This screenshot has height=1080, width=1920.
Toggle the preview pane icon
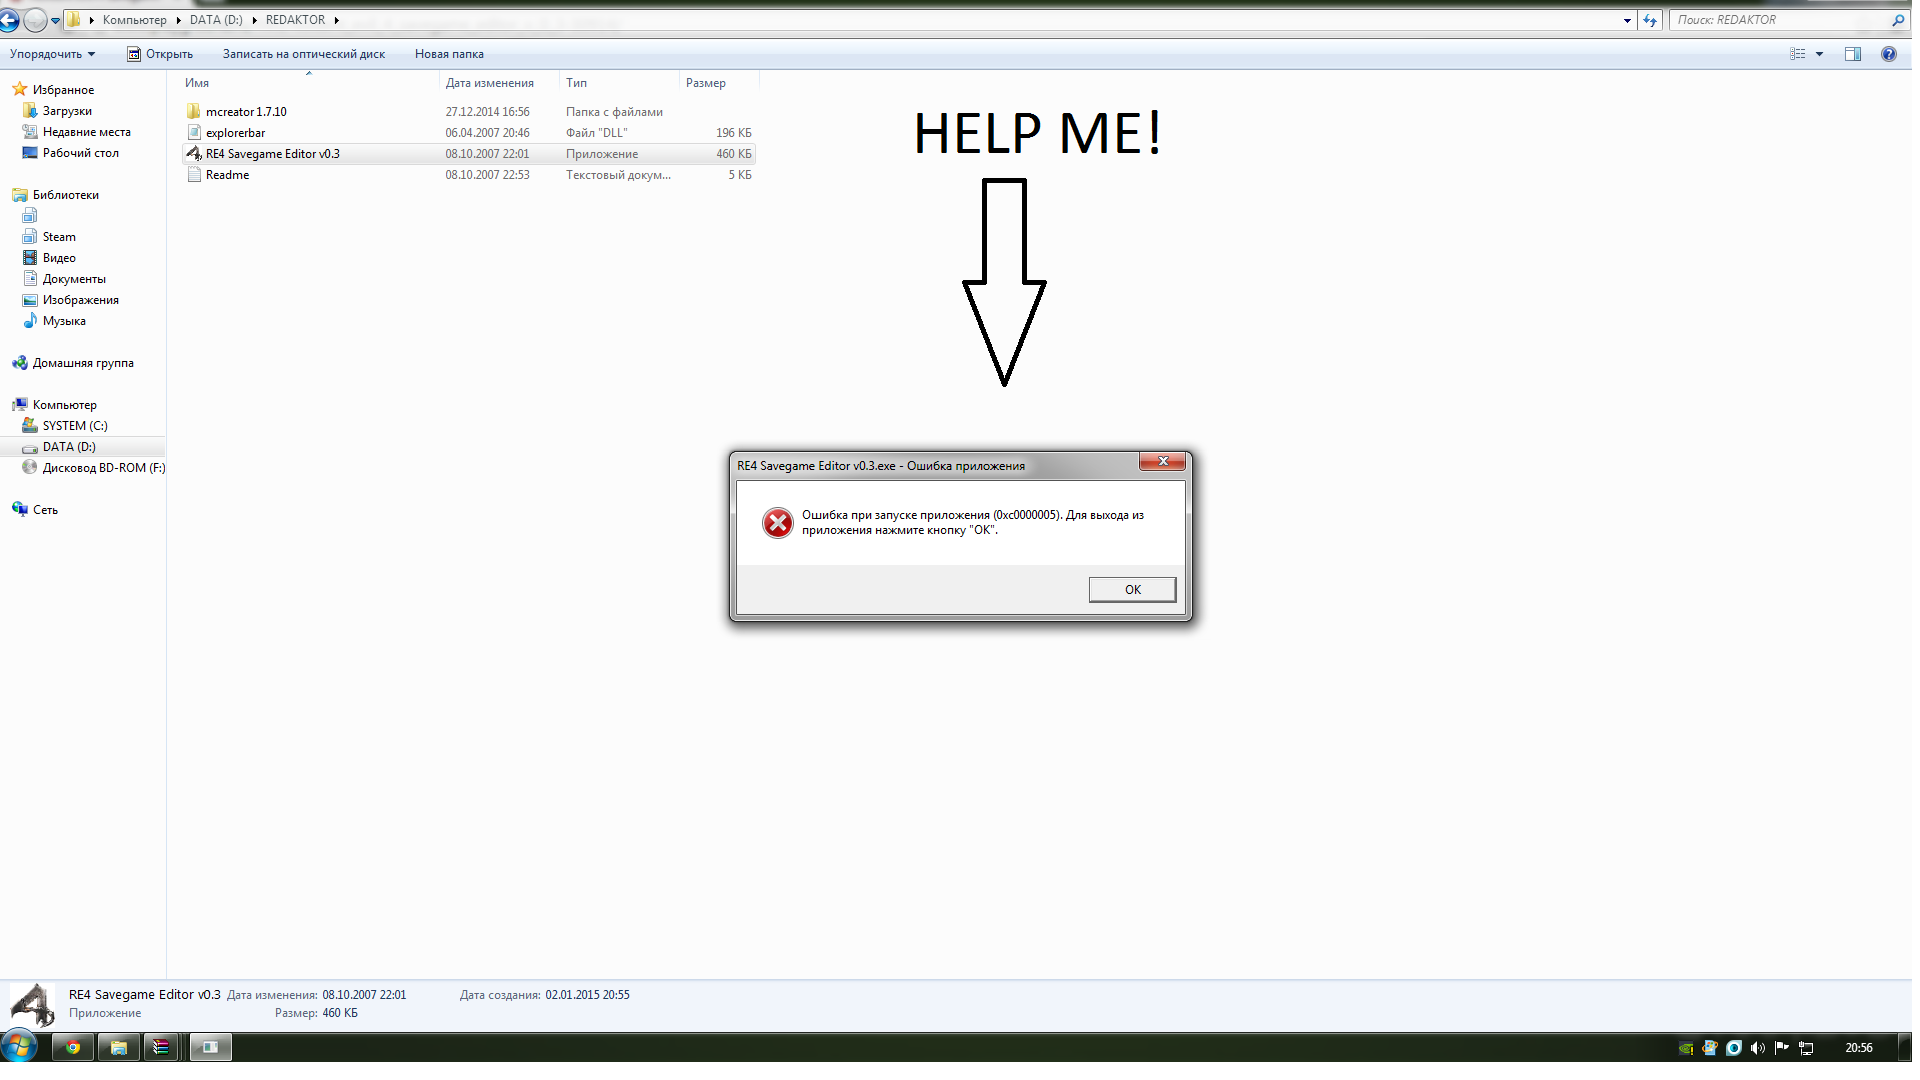click(1852, 54)
